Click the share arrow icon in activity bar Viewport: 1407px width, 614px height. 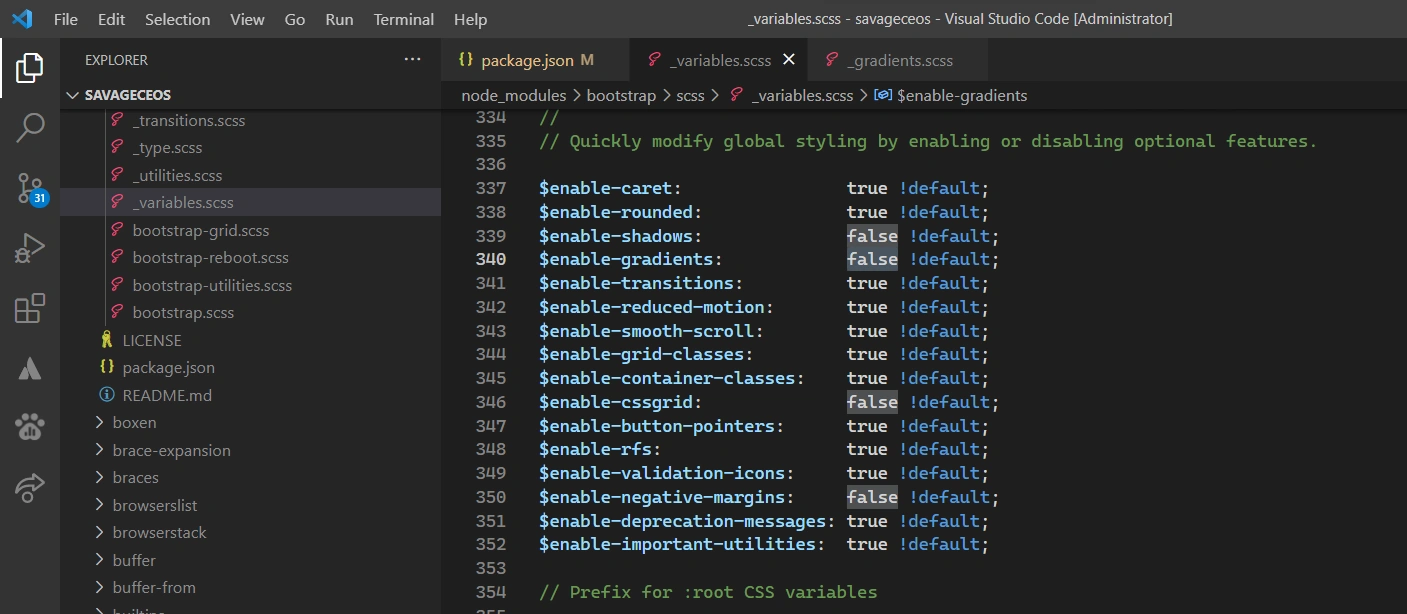29,488
